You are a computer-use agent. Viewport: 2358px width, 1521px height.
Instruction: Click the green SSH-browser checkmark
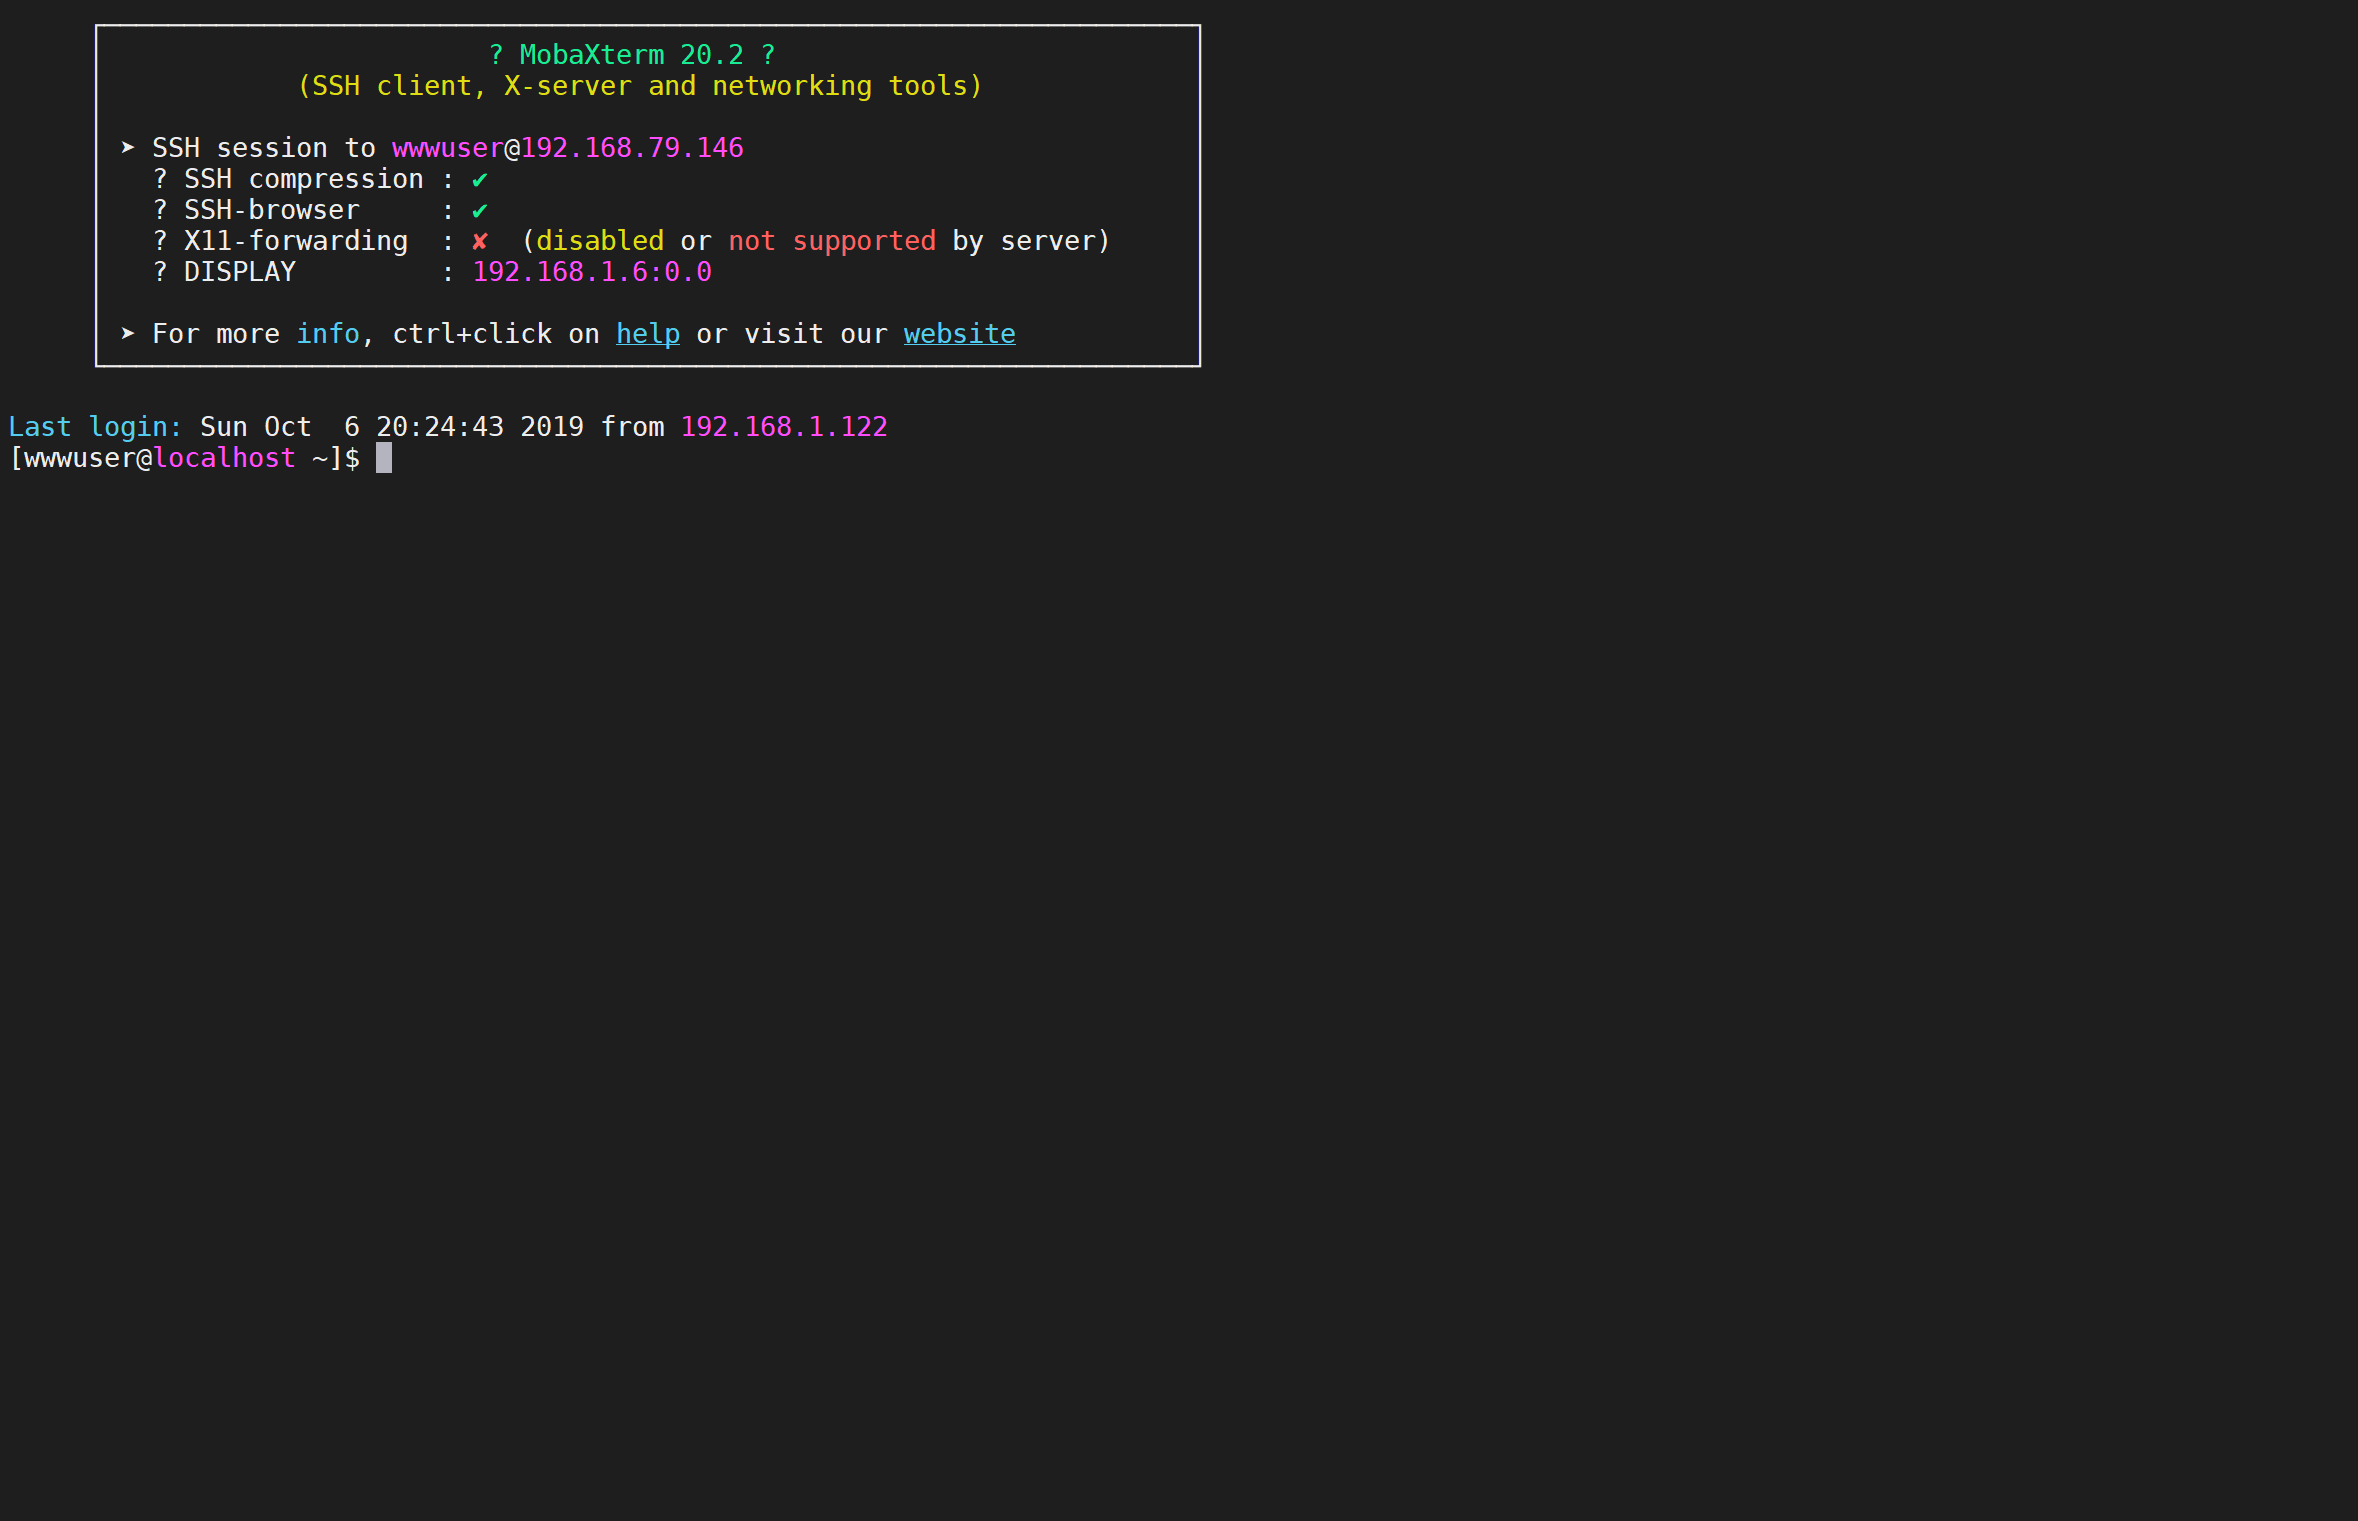click(480, 211)
